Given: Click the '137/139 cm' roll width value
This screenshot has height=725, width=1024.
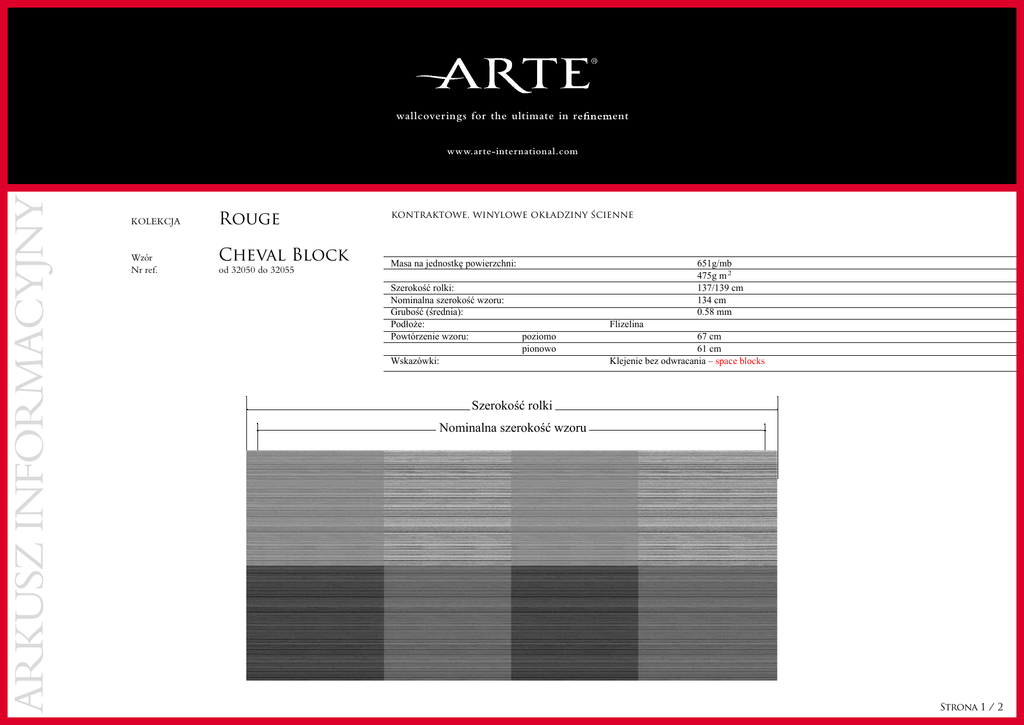Looking at the screenshot, I should 720,288.
